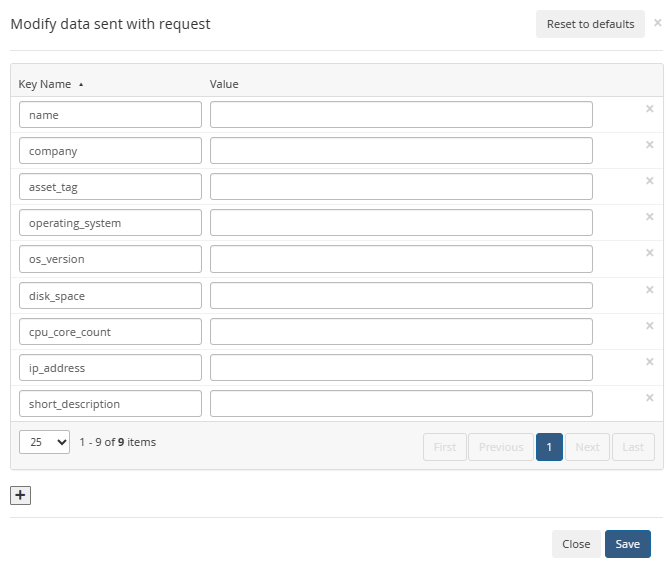Edit the cpu_core_count key name field
This screenshot has height=568, width=668.
110,332
